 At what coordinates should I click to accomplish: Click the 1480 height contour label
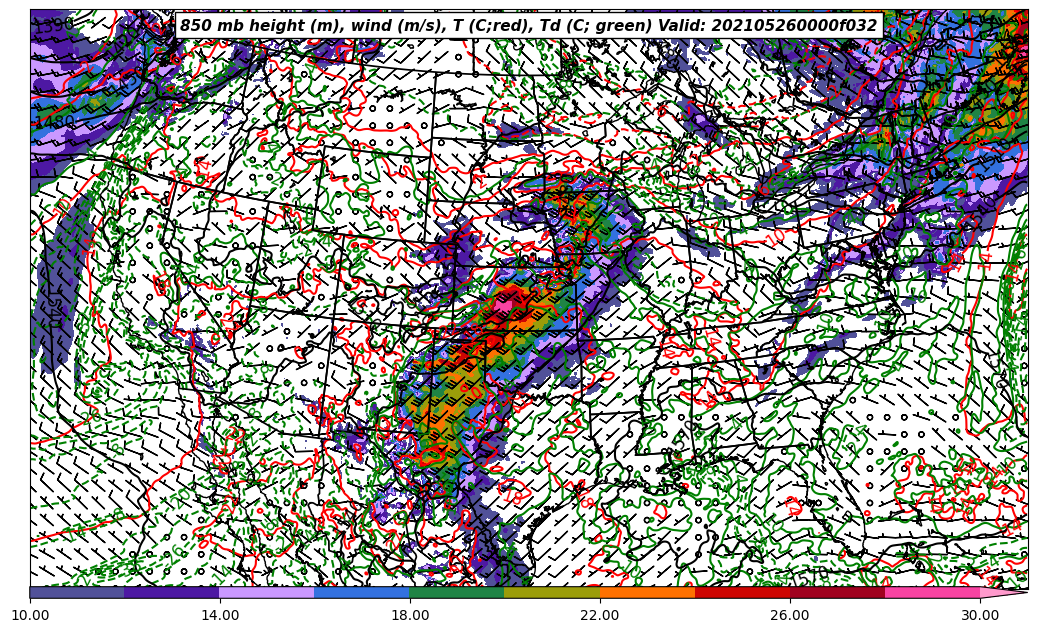(54, 122)
